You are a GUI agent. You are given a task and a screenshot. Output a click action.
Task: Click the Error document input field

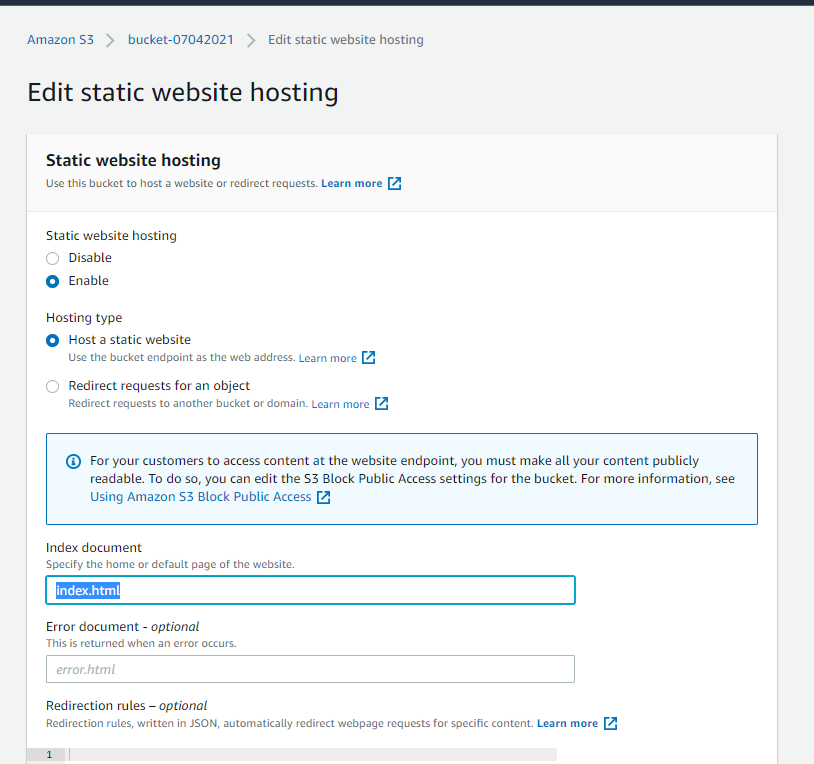[310, 669]
